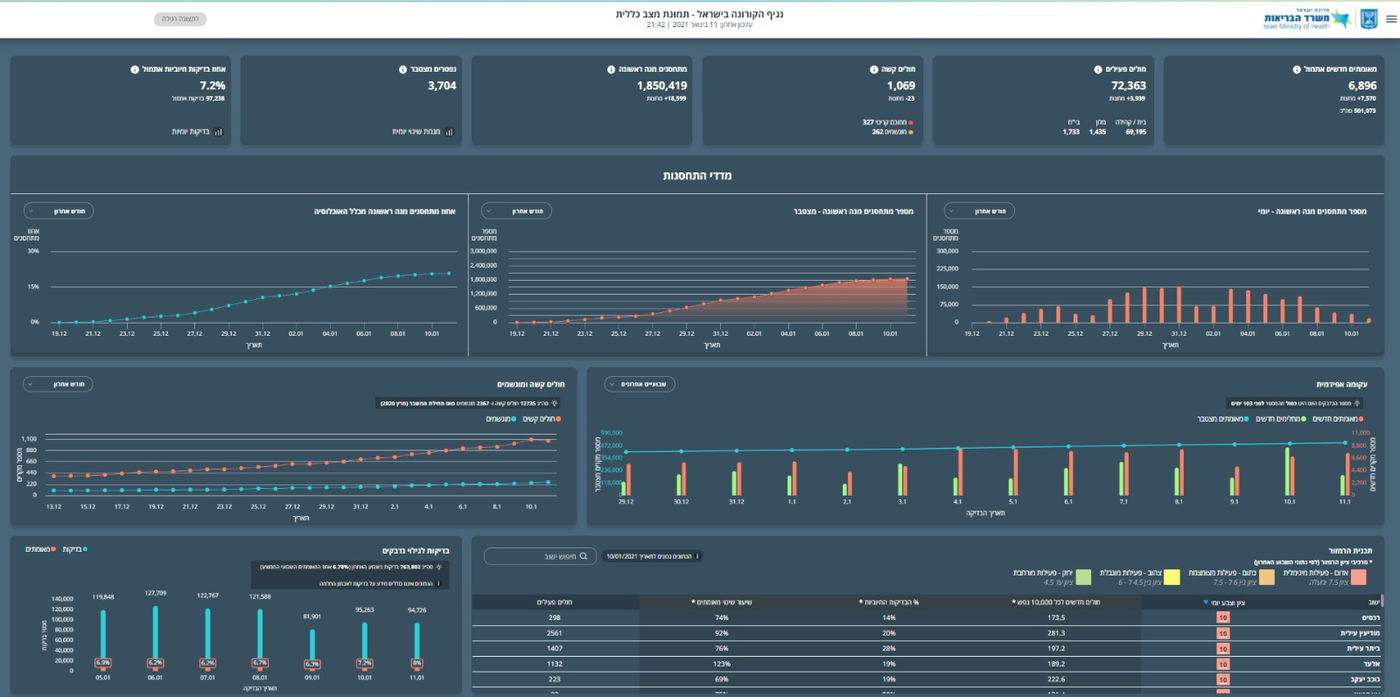Image resolution: width=1400 pixels, height=697 pixels.
Task: Click the 'לתצוגה נגישה' accessible view button
Action: coord(180,19)
